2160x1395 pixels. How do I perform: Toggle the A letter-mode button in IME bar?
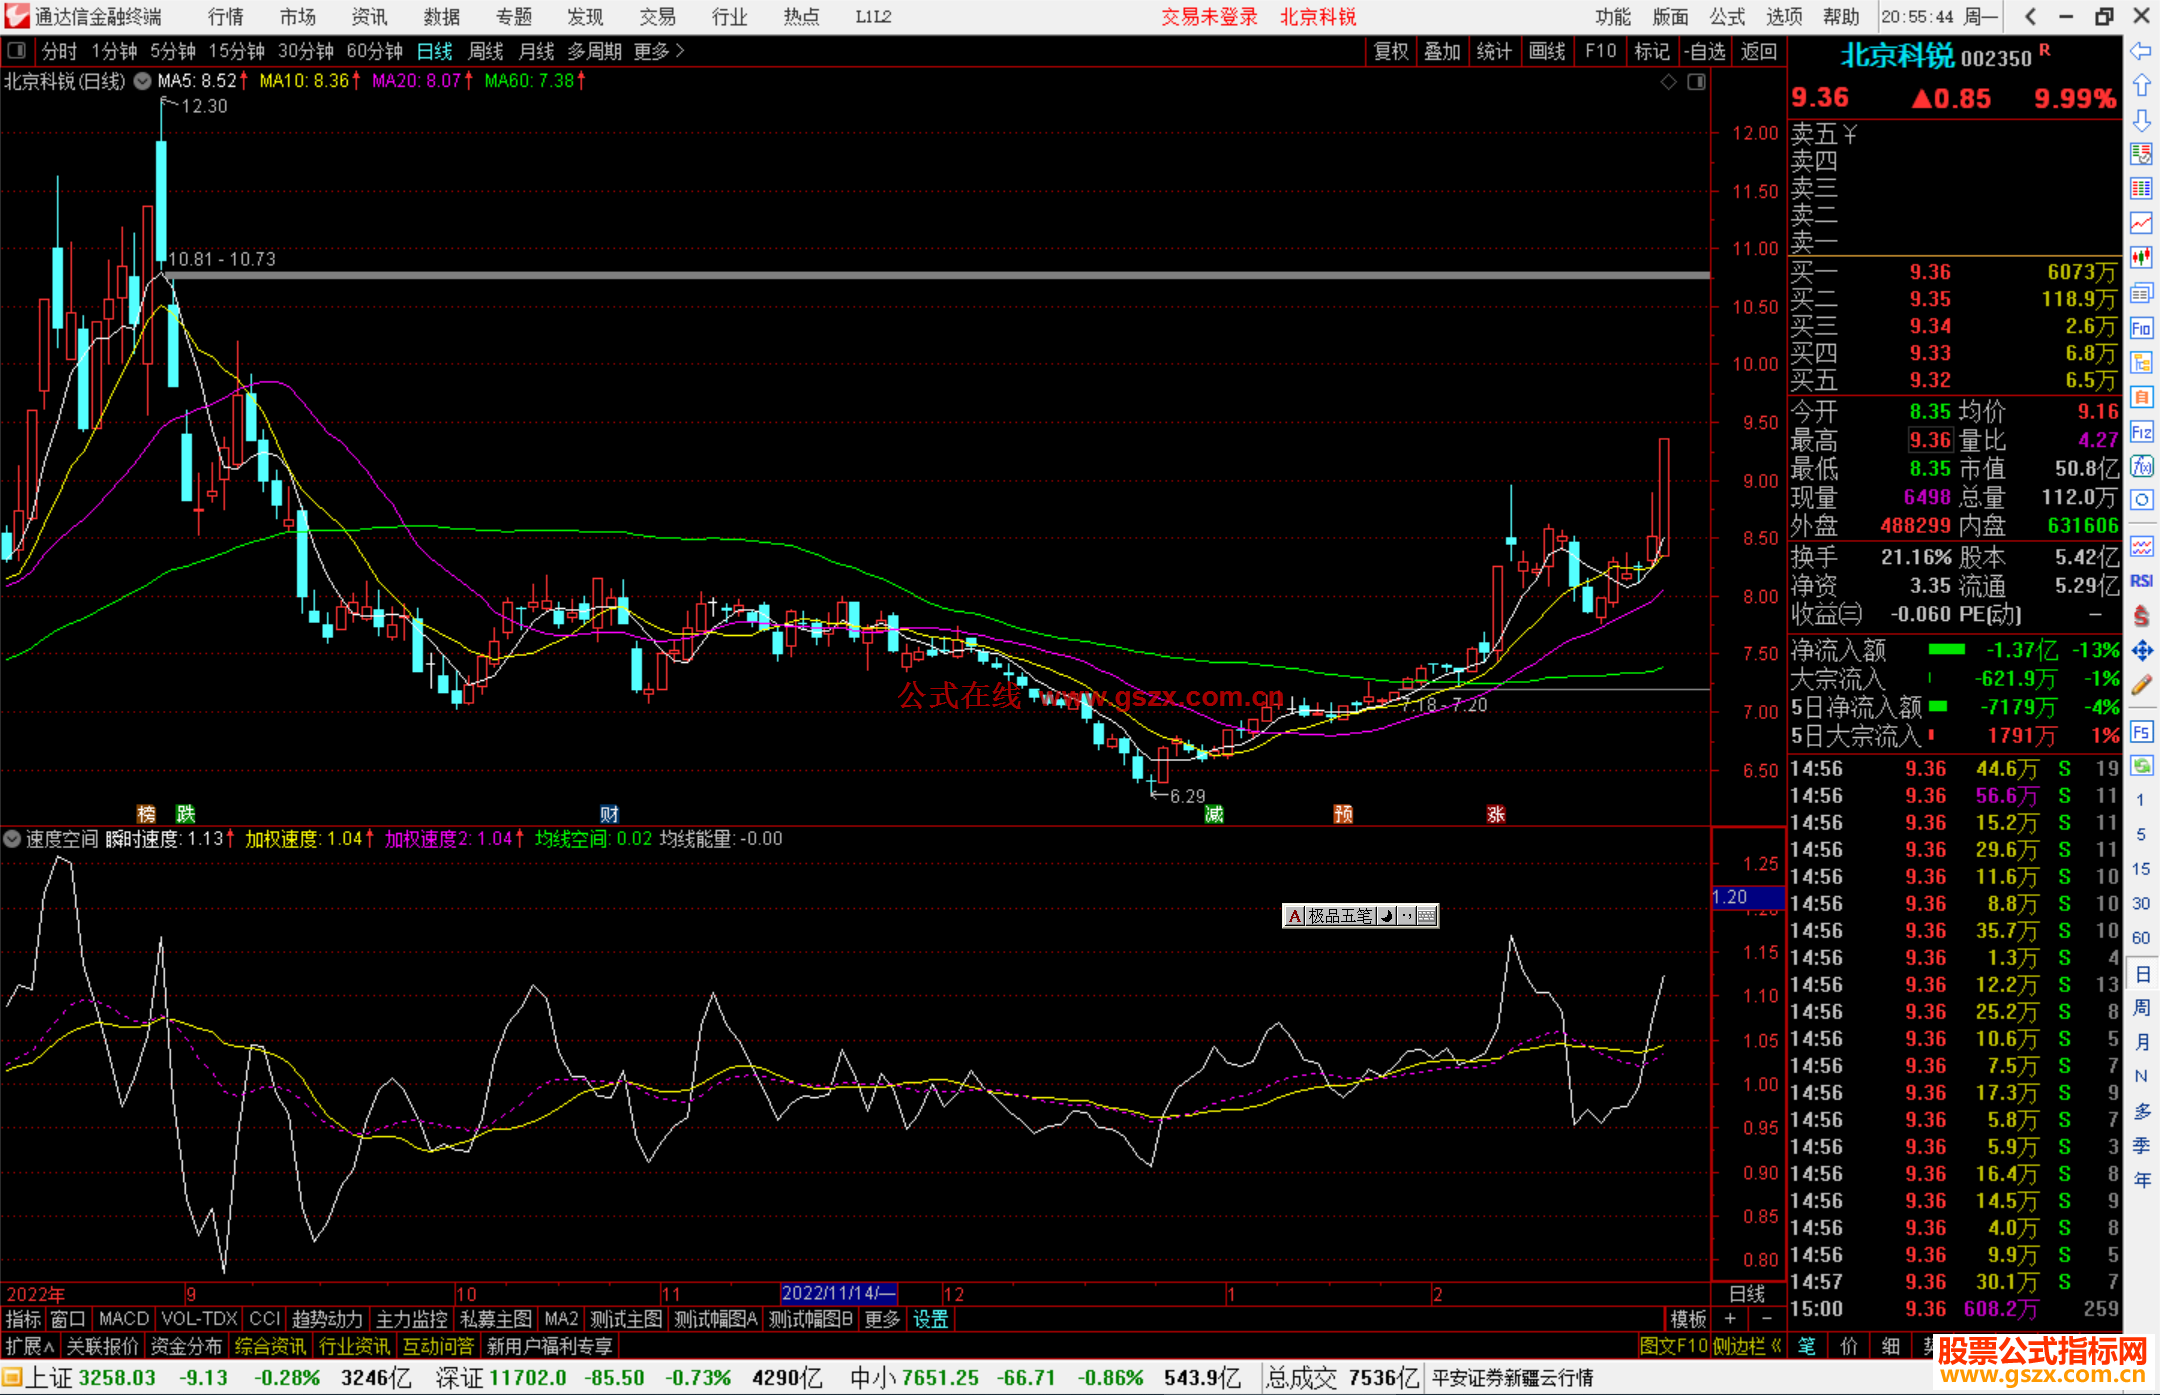[1295, 916]
